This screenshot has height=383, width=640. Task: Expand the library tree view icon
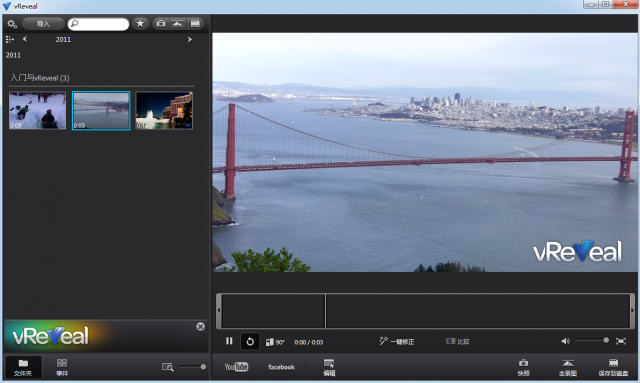coord(10,39)
